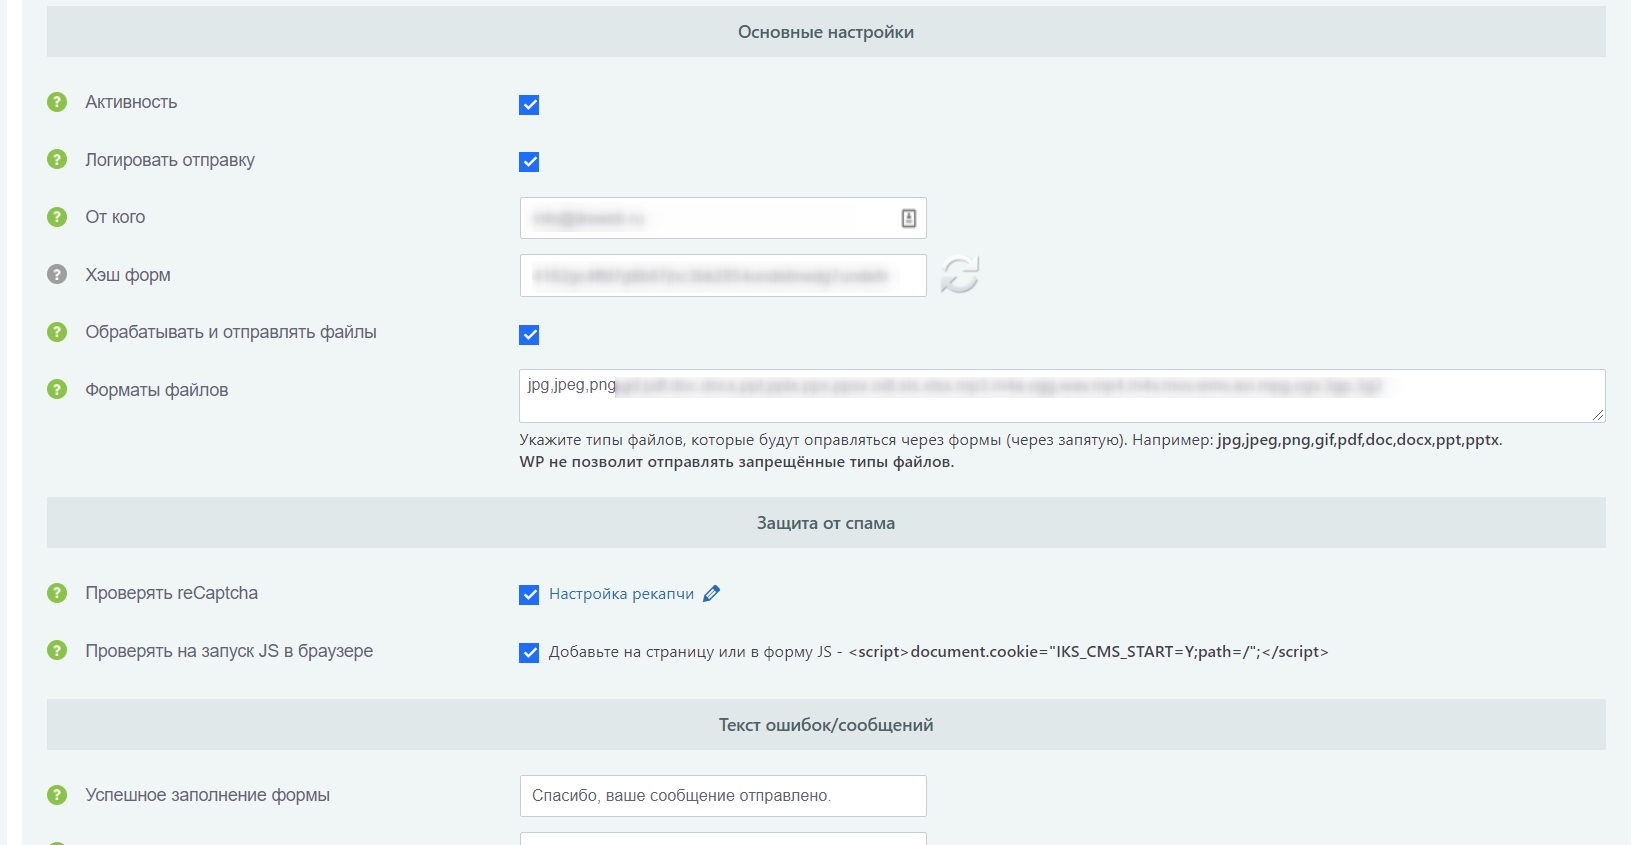Toggle the Проверять reCaptcha checkbox

click(x=529, y=595)
